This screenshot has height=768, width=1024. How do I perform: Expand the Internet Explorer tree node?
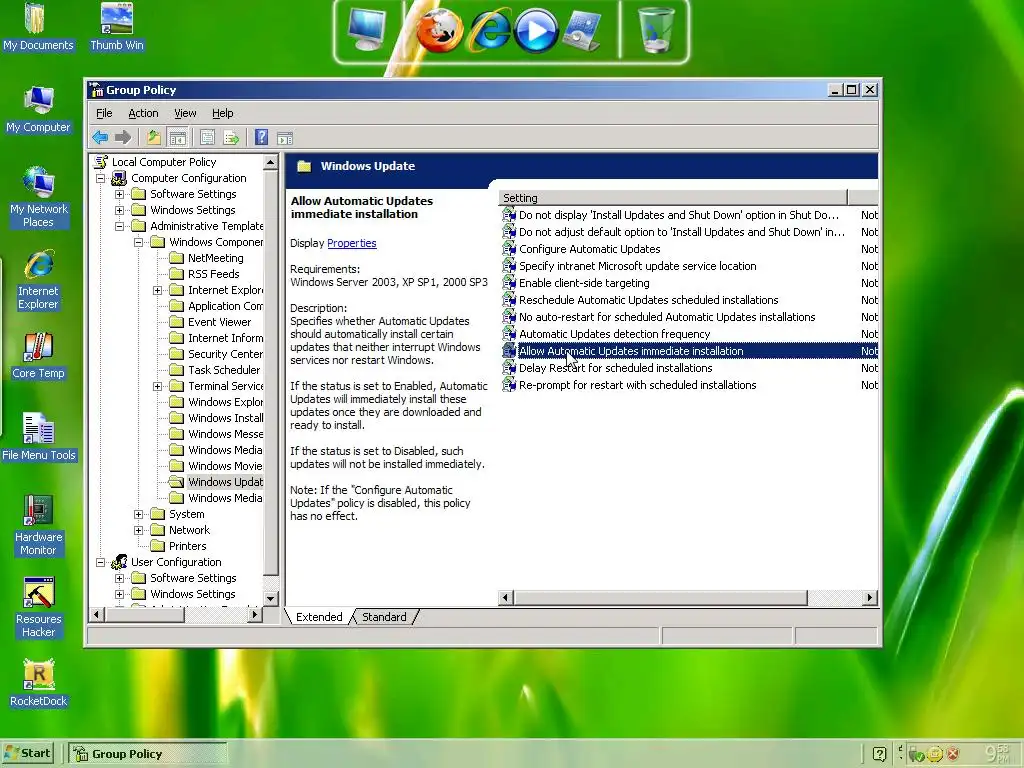(x=157, y=290)
